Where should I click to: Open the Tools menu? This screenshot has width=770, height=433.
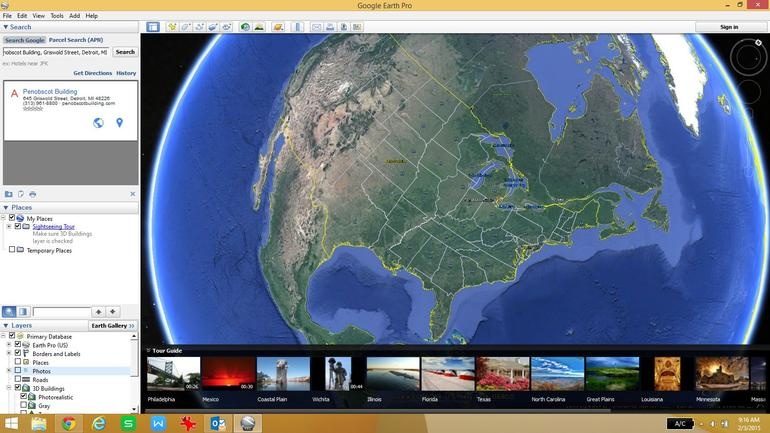point(57,16)
